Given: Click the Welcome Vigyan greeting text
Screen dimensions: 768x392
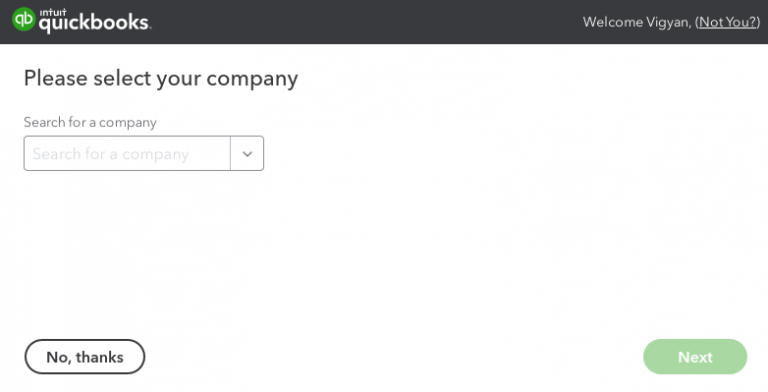Looking at the screenshot, I should pos(637,22).
